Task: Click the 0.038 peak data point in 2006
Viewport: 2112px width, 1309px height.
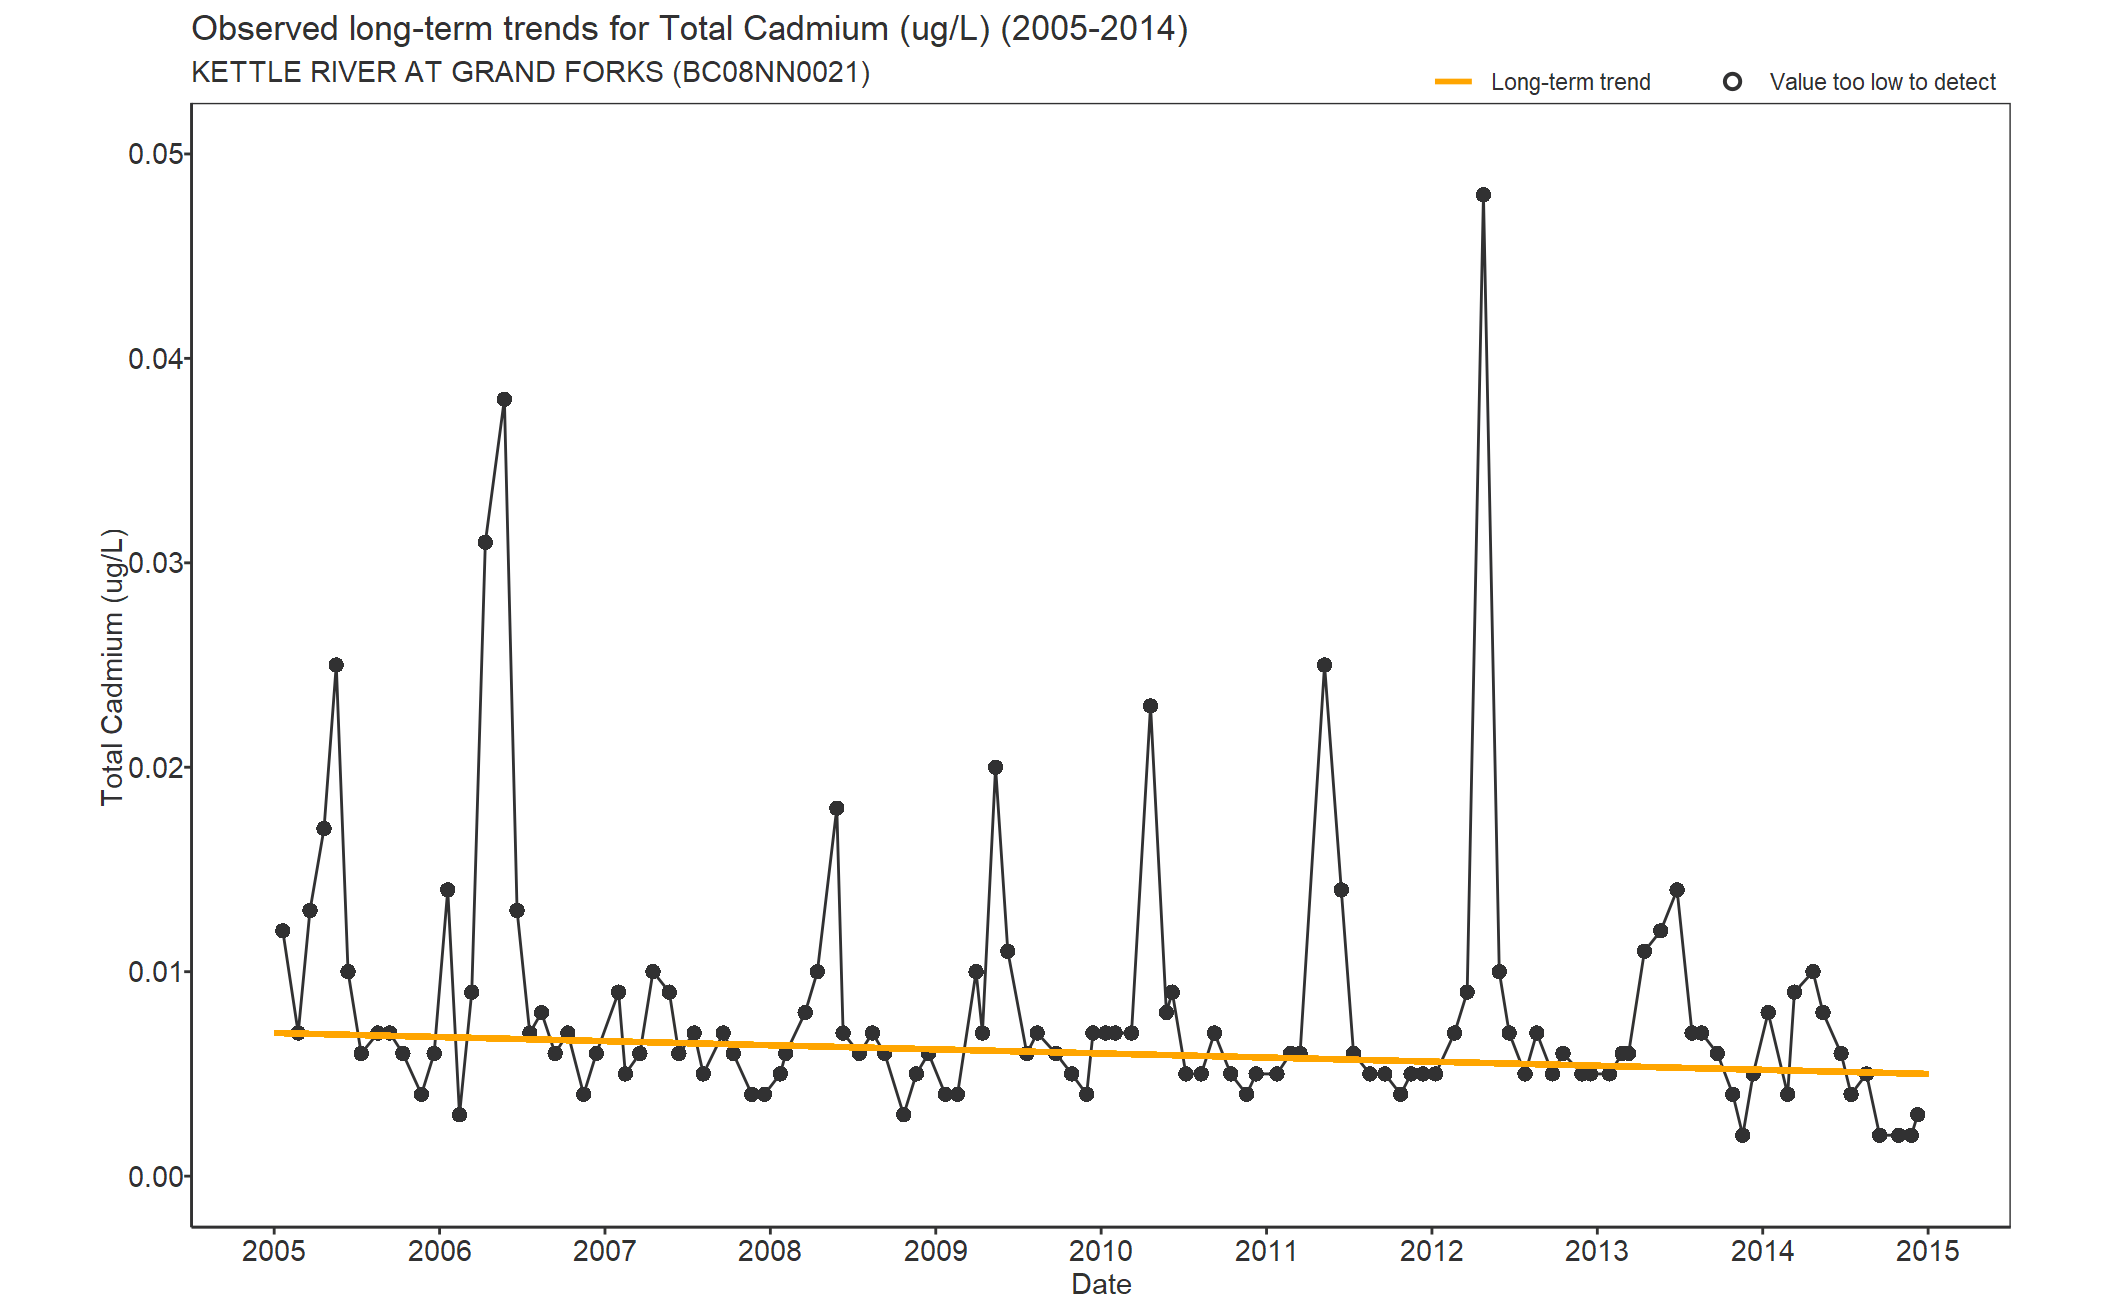Action: [x=504, y=400]
